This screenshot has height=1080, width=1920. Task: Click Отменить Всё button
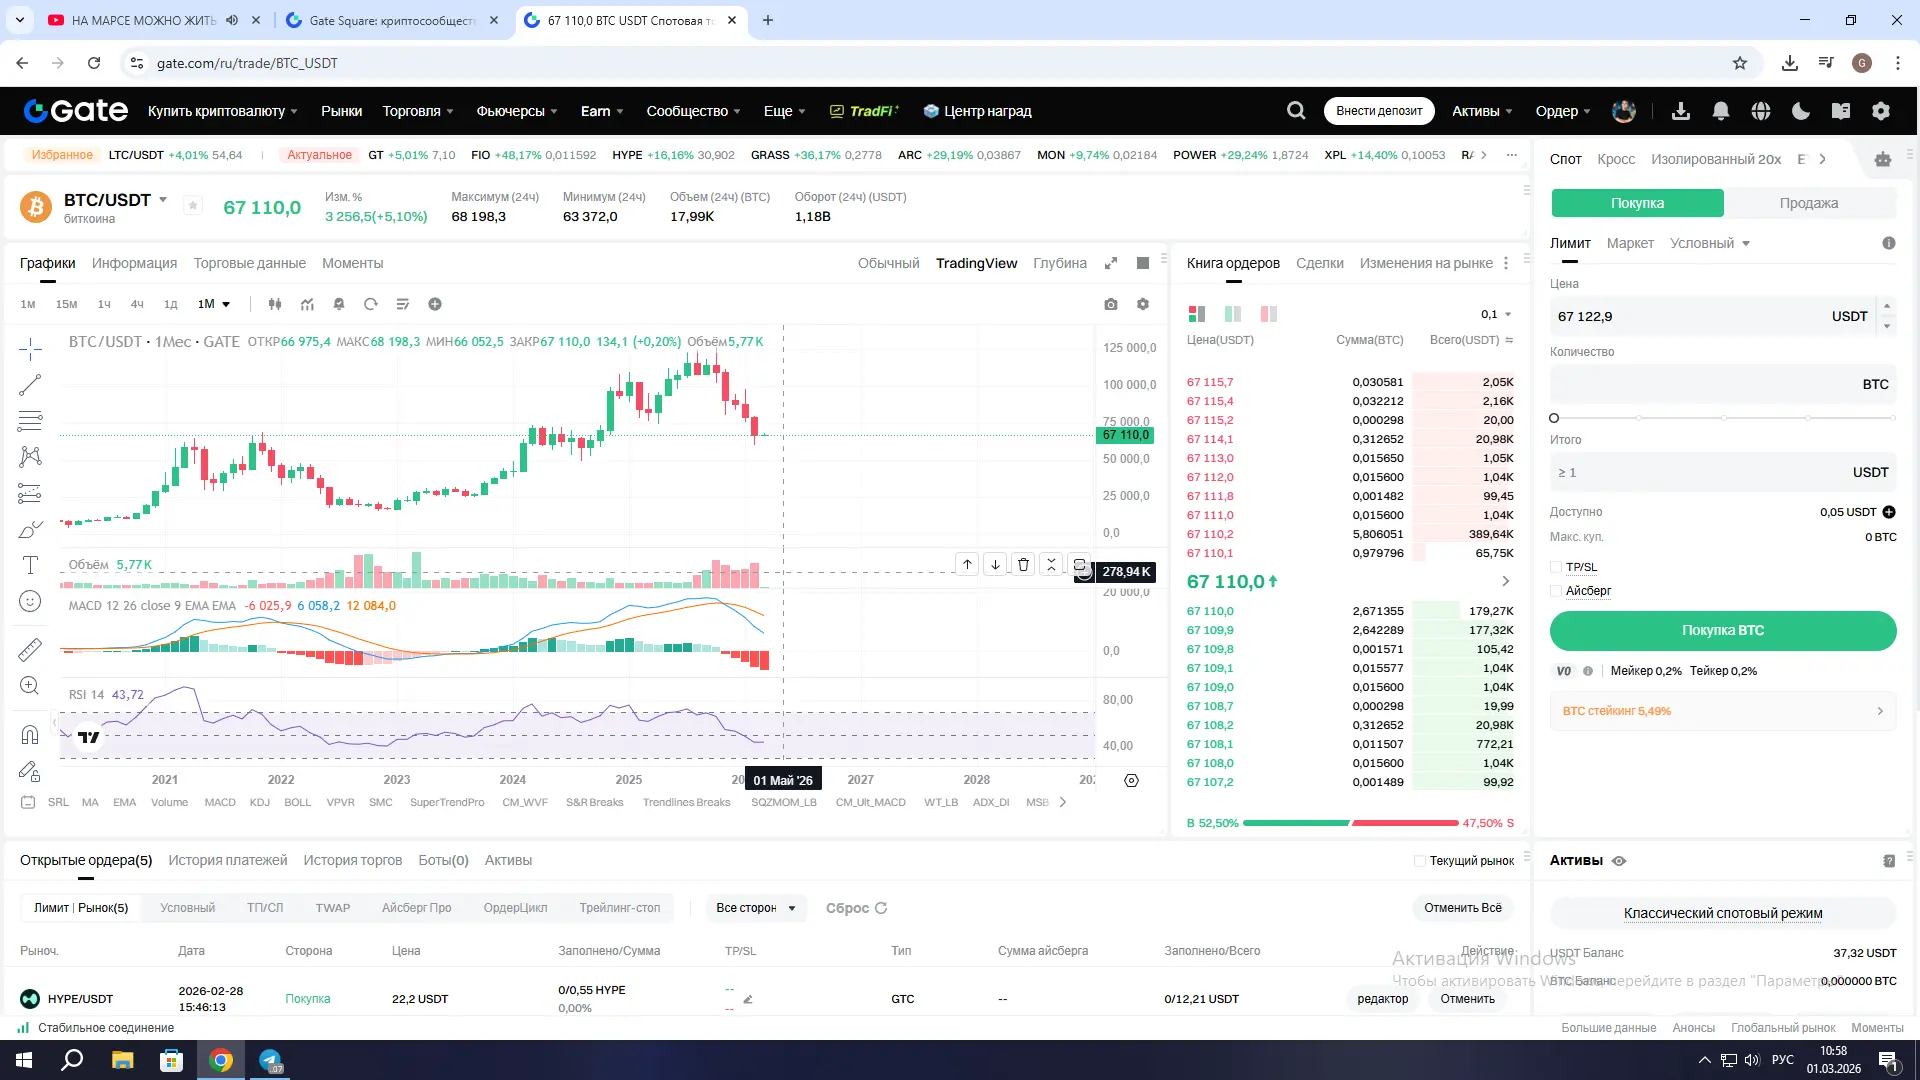1462,908
